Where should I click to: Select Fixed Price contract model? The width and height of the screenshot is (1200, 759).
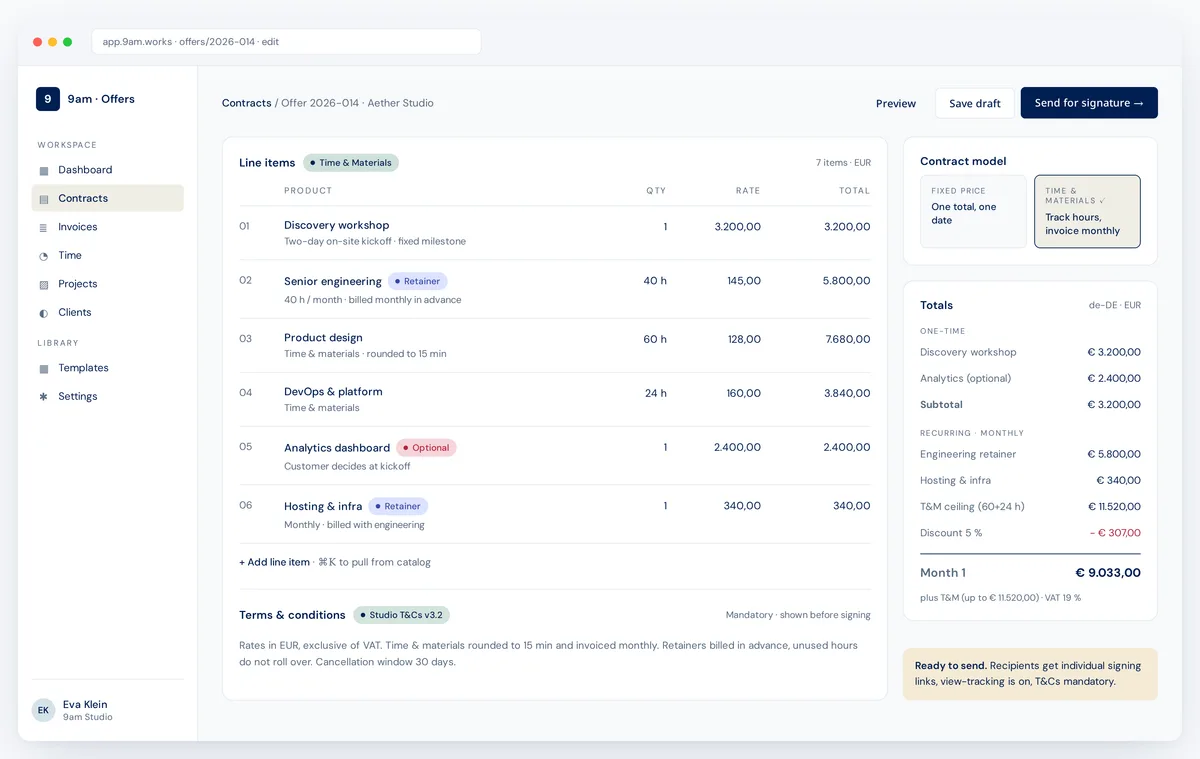[973, 211]
